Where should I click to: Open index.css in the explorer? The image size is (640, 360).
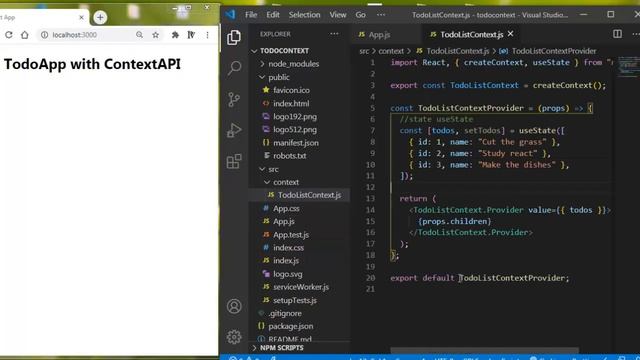[x=288, y=248]
